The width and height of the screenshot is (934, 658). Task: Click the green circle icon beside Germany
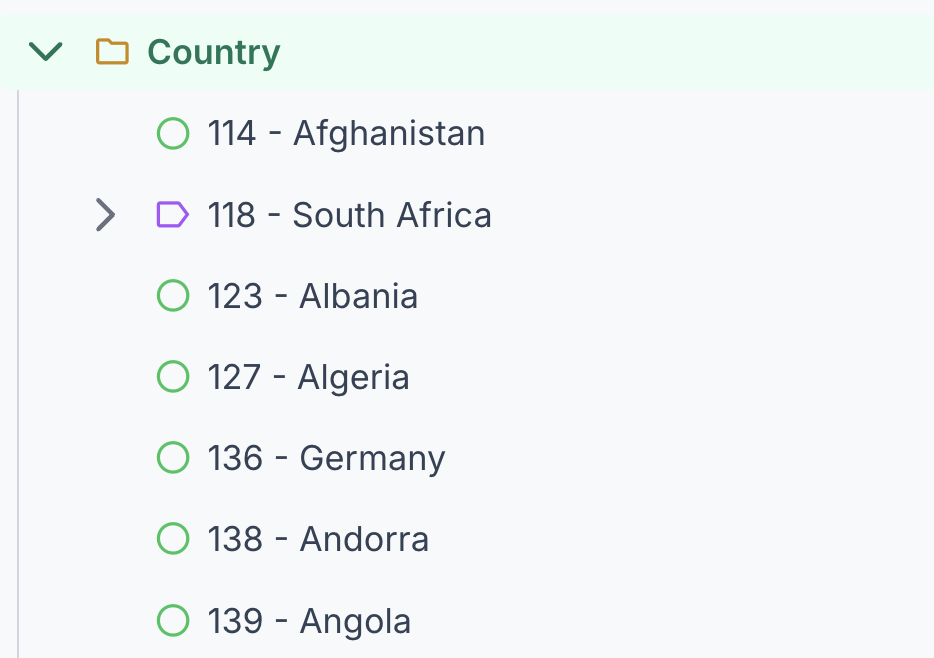173,458
